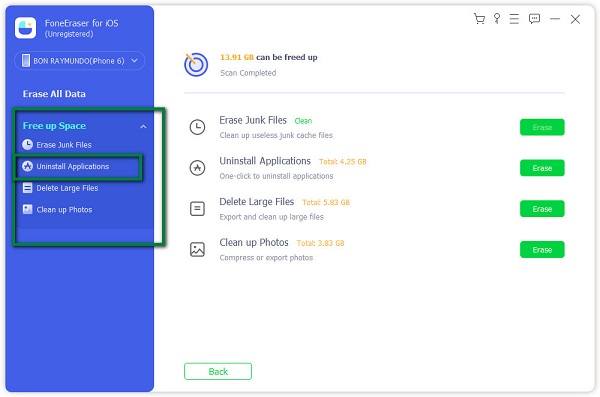This screenshot has height=397, width=600.
Task: Click the (Unregistered) label
Action: coord(69,34)
